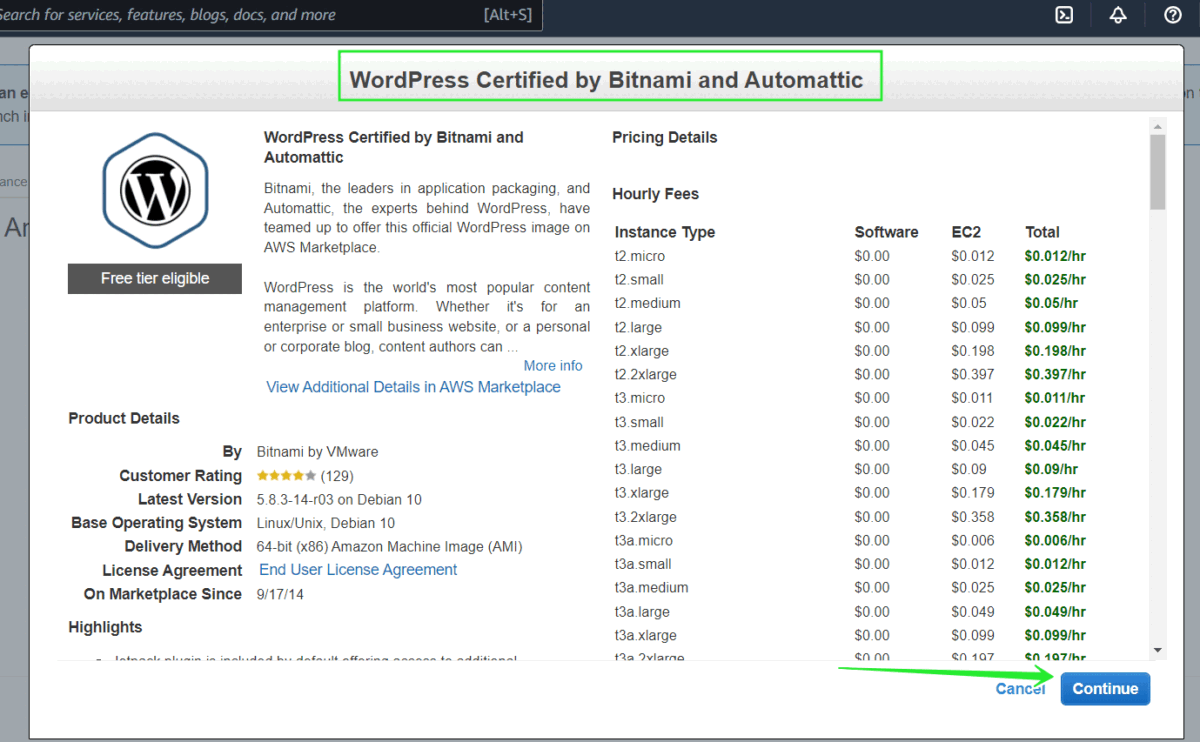Click the pricing panel scrollbar thumb

pyautogui.click(x=1158, y=172)
